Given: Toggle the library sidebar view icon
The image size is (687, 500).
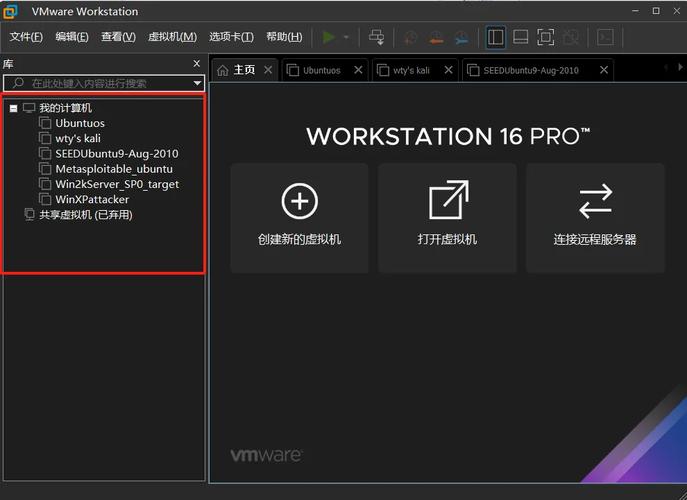Looking at the screenshot, I should [x=496, y=37].
